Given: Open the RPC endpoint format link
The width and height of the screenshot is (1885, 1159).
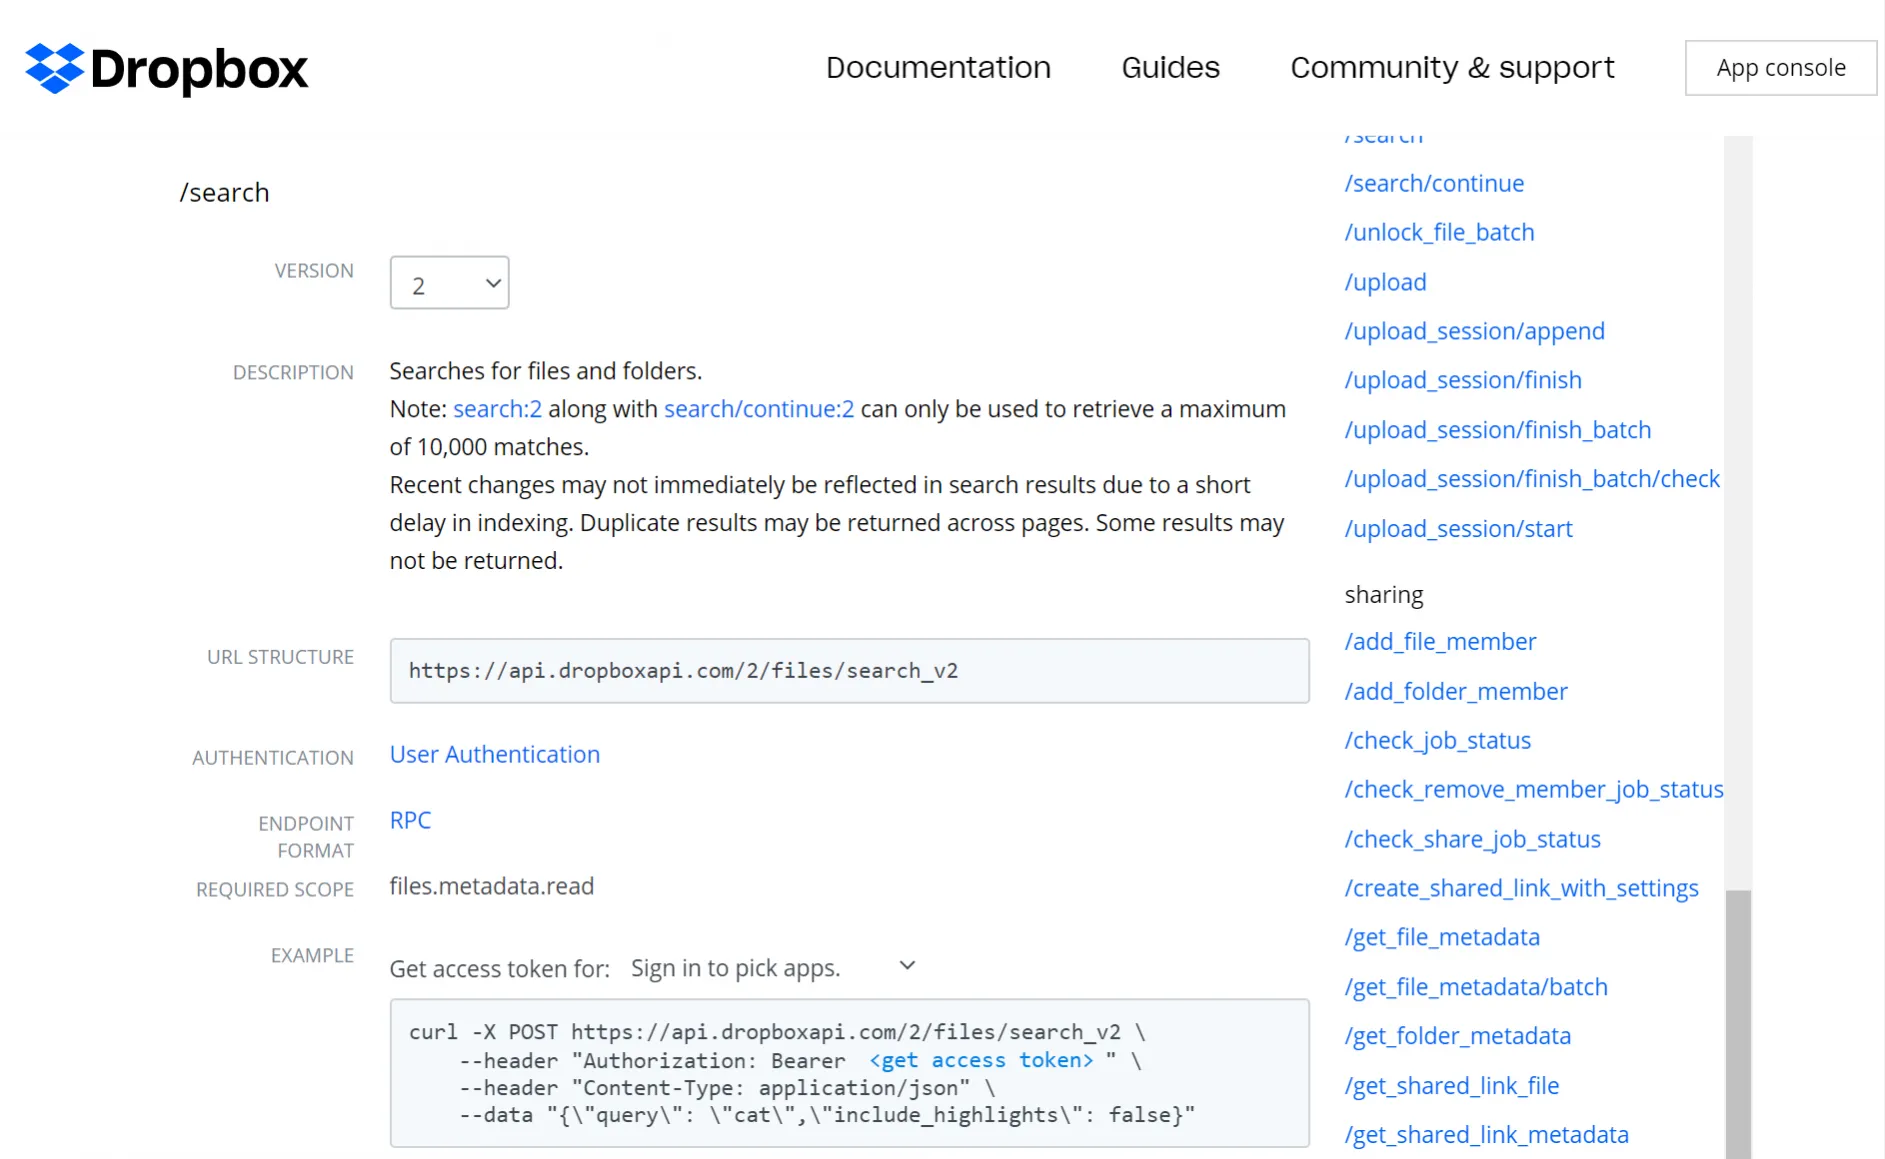Looking at the screenshot, I should [x=410, y=820].
